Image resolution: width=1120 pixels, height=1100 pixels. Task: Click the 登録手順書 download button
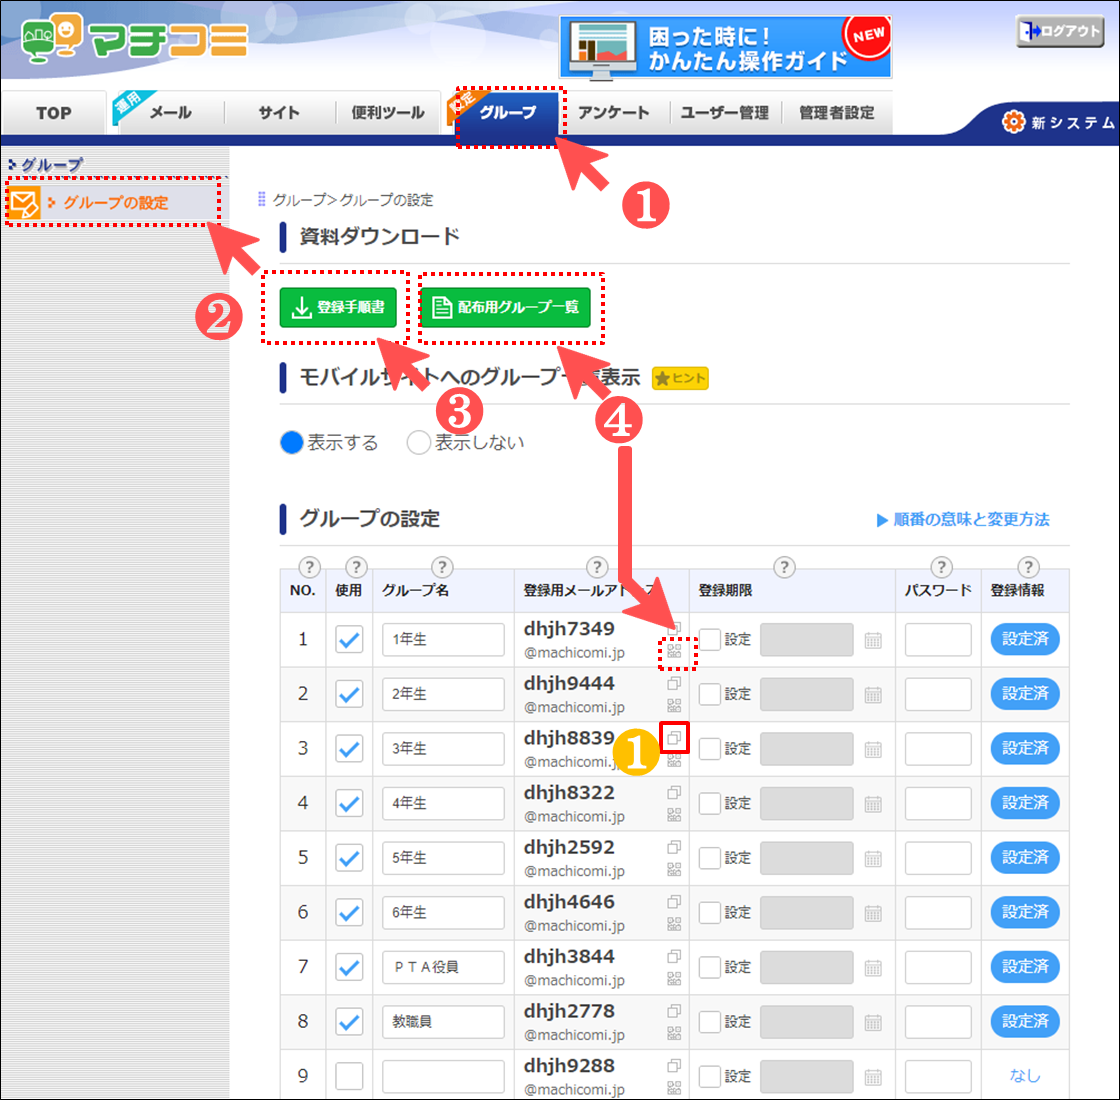(x=337, y=308)
